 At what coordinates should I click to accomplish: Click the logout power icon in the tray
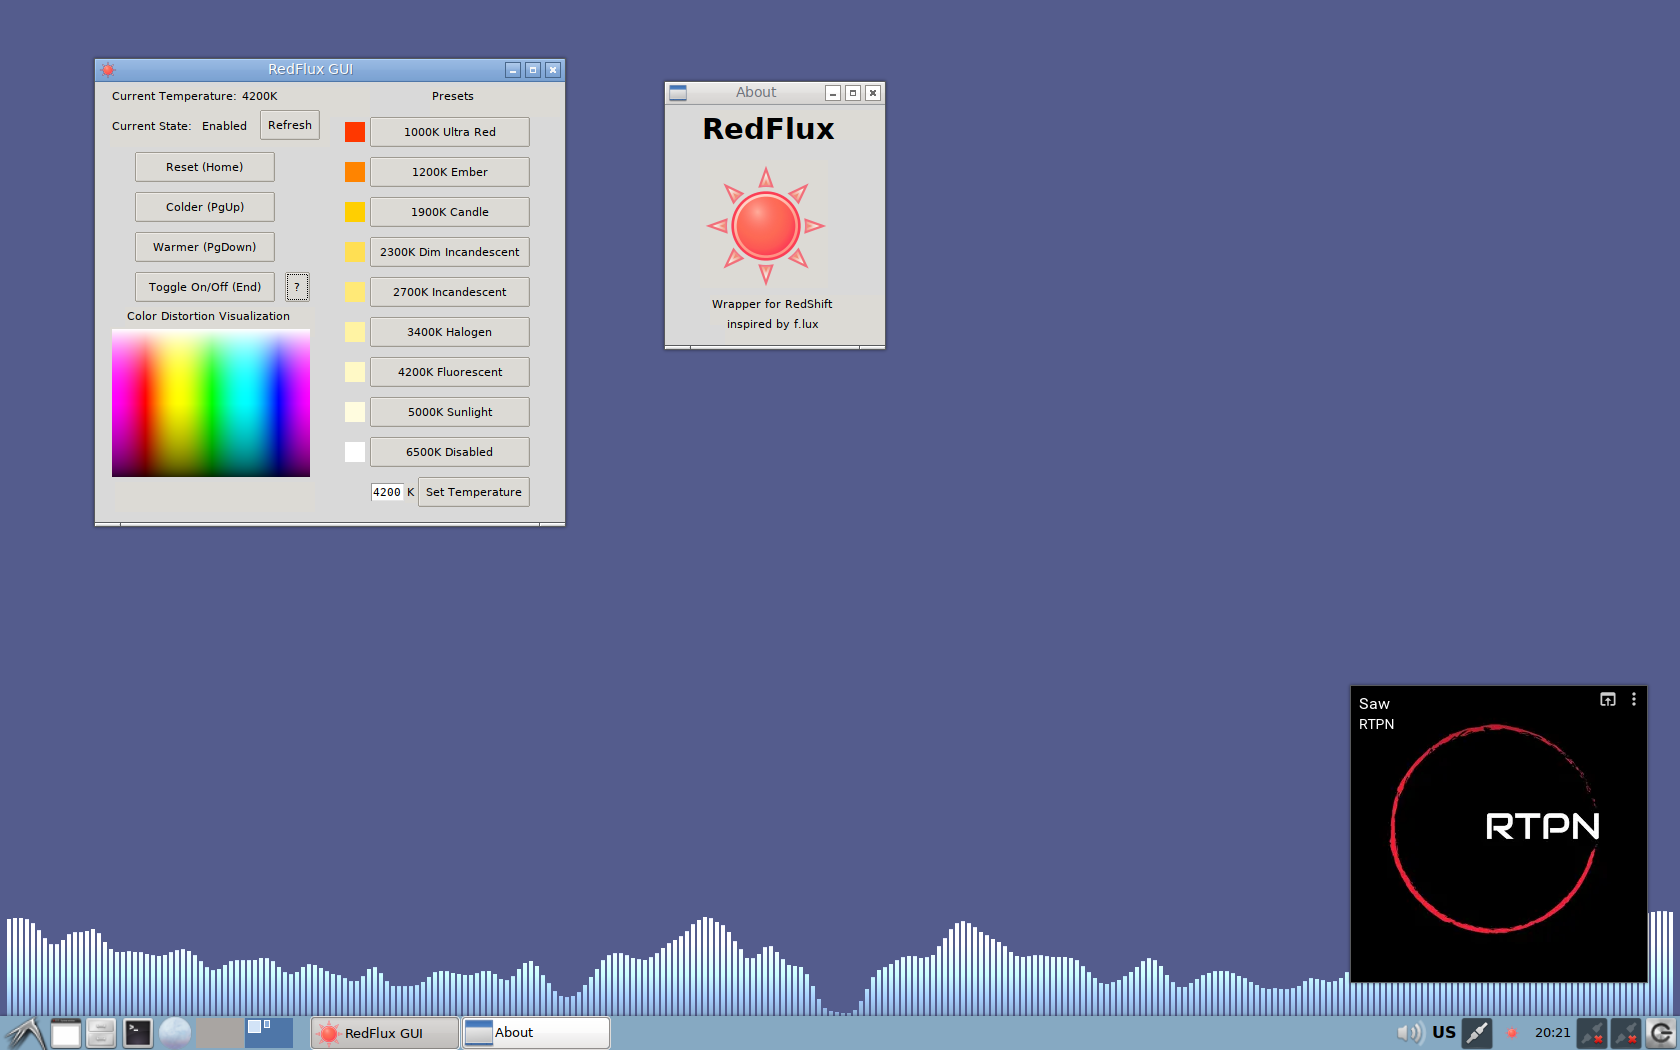click(x=1661, y=1032)
